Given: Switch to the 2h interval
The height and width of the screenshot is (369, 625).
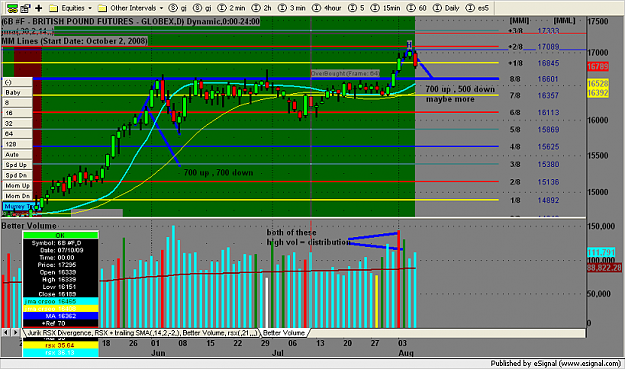Looking at the screenshot, I should [x=262, y=8].
